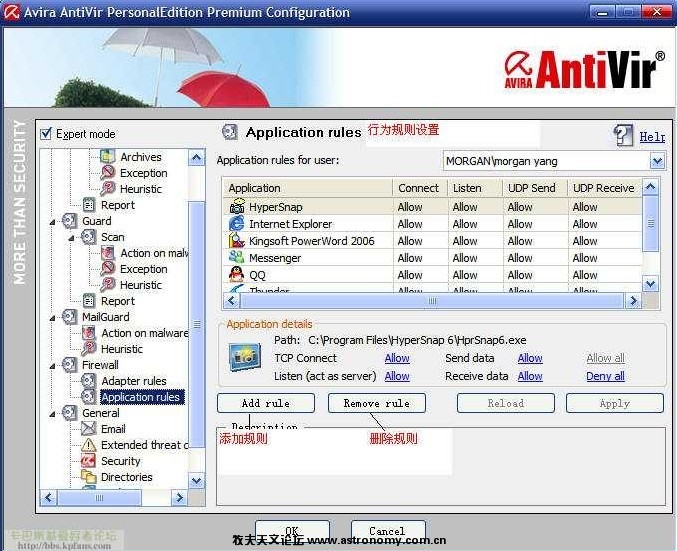677x551 pixels.
Task: Click the Firewall gear icon
Action: (x=70, y=364)
